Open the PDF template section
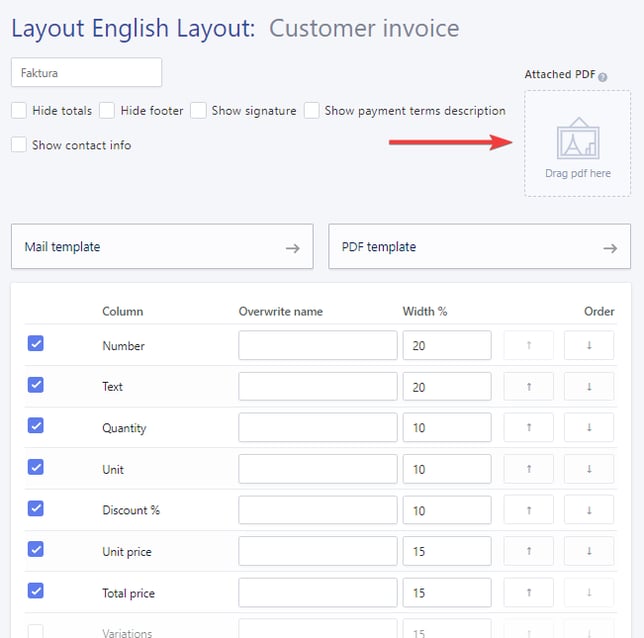This screenshot has height=638, width=644. click(478, 247)
